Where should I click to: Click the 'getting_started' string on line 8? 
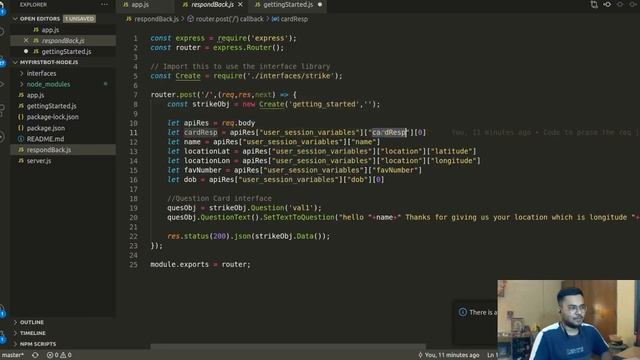coord(324,104)
